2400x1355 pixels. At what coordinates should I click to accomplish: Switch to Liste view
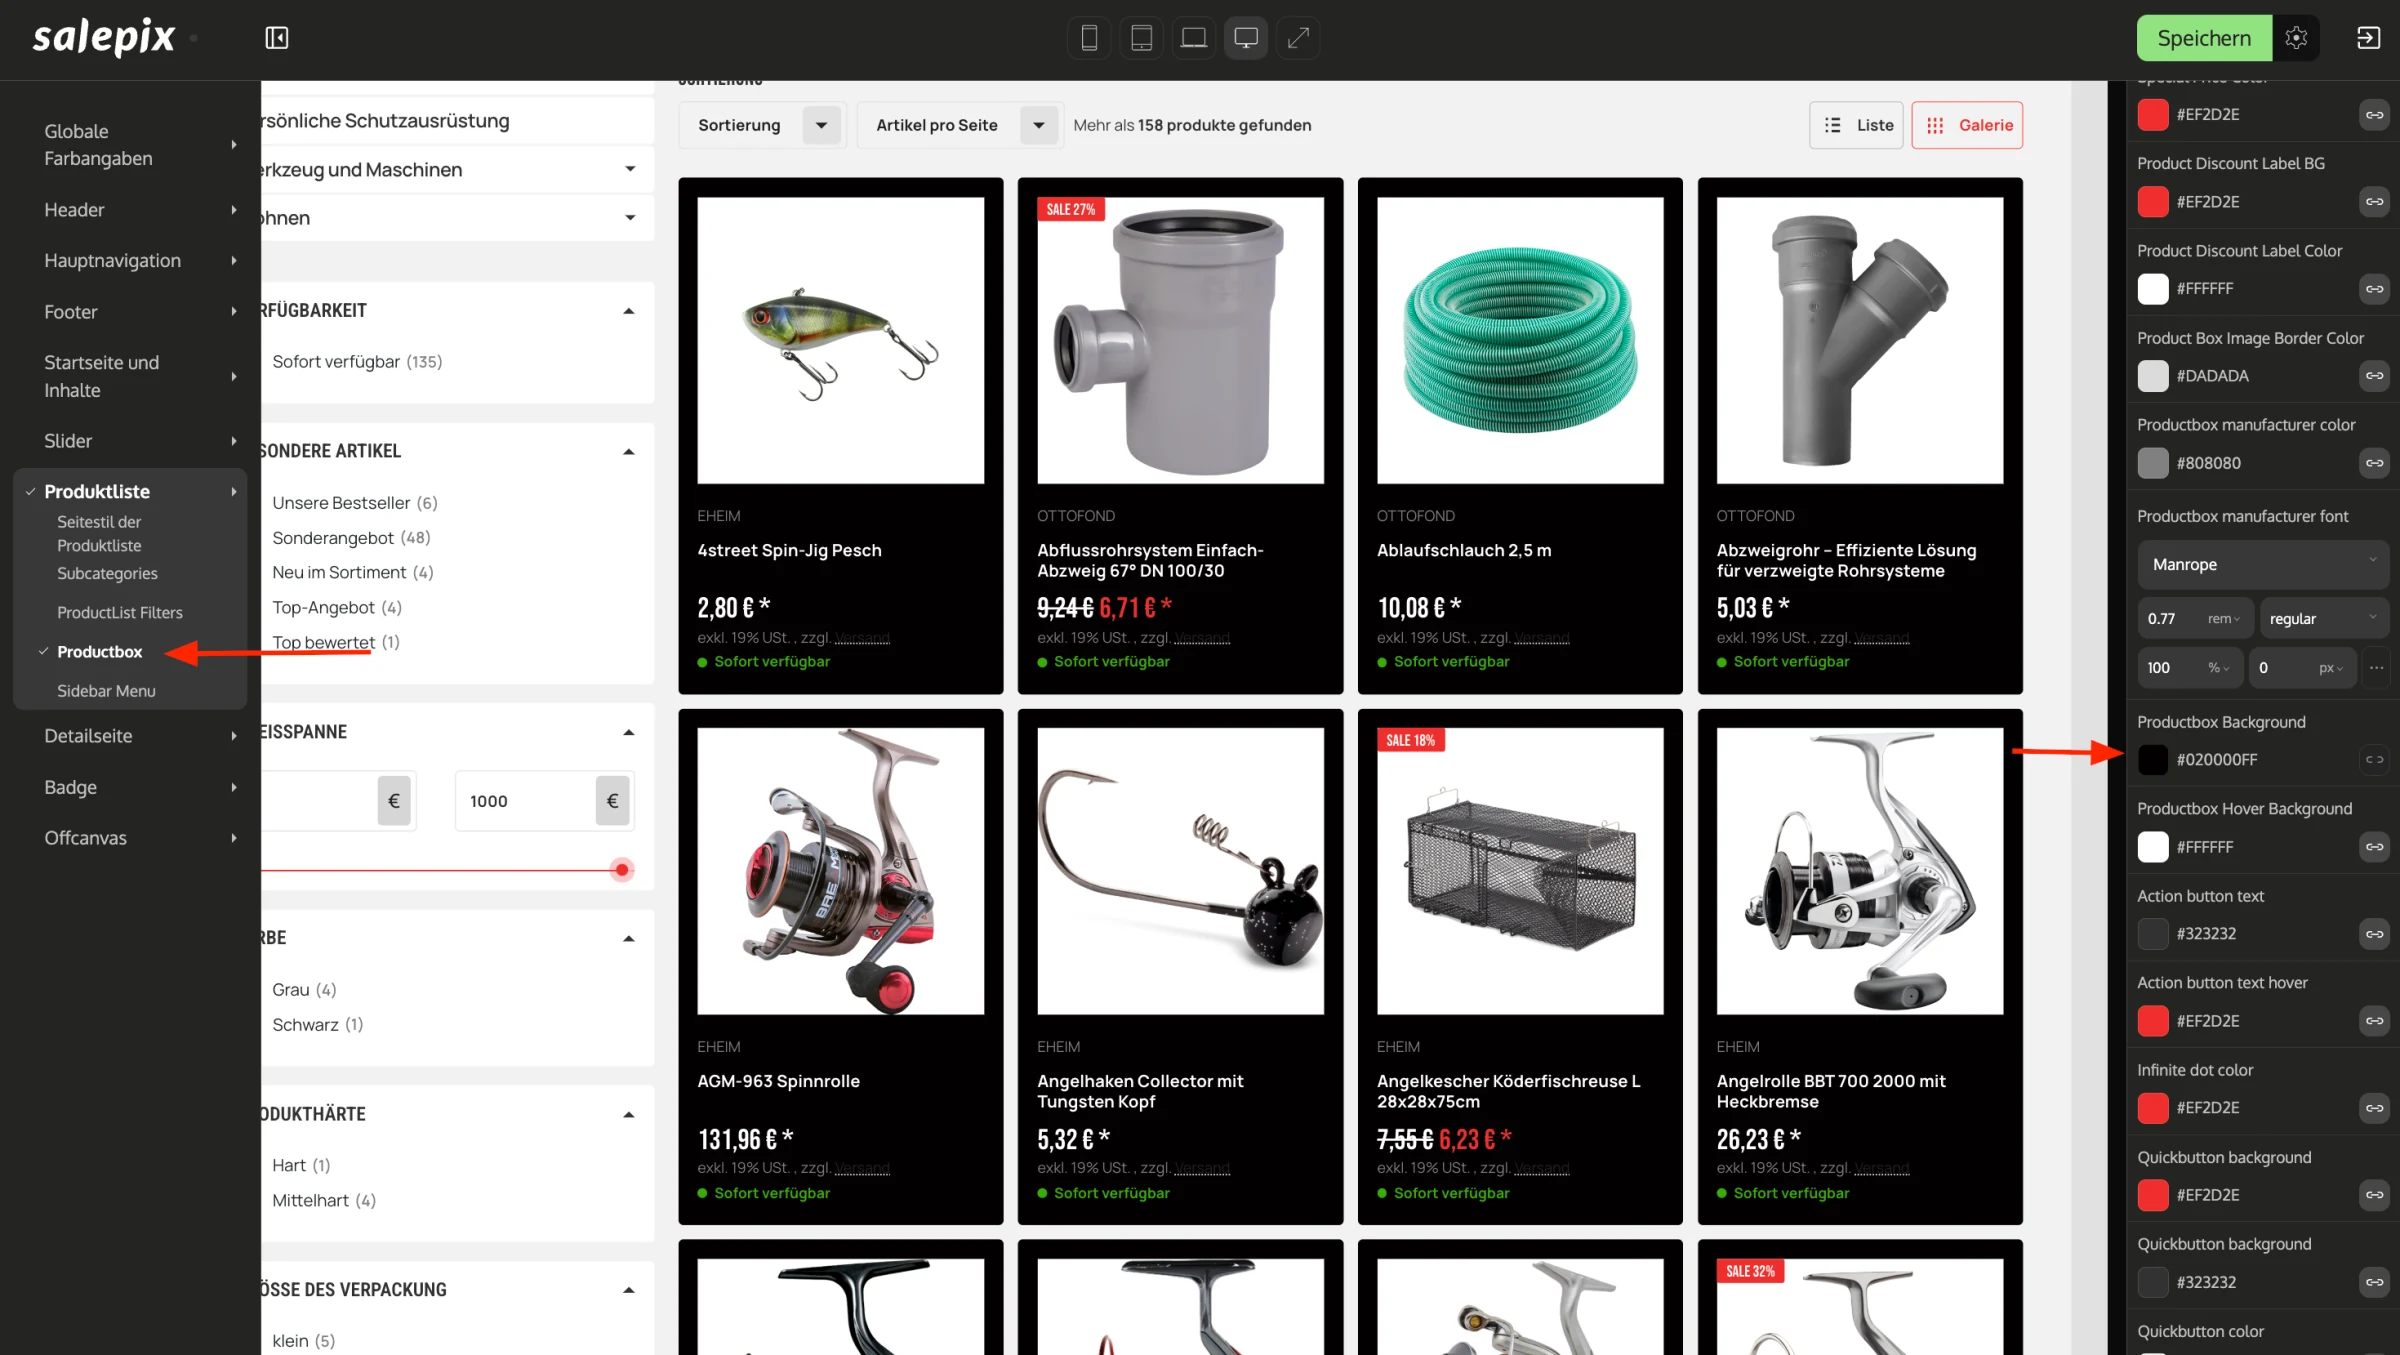1856,125
